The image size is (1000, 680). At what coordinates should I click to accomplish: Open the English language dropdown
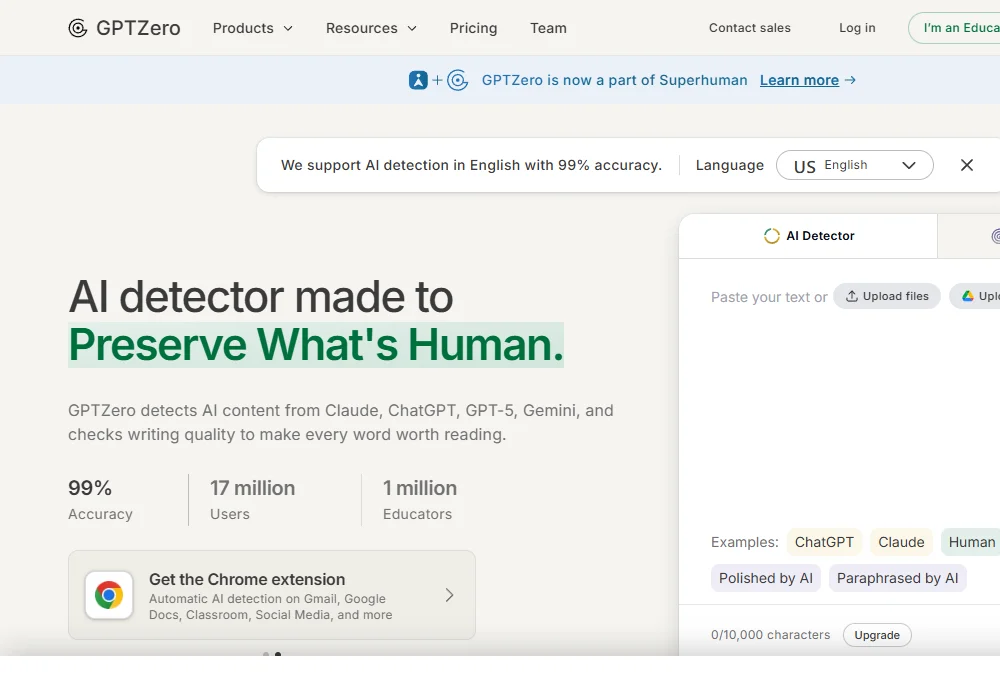(x=855, y=165)
